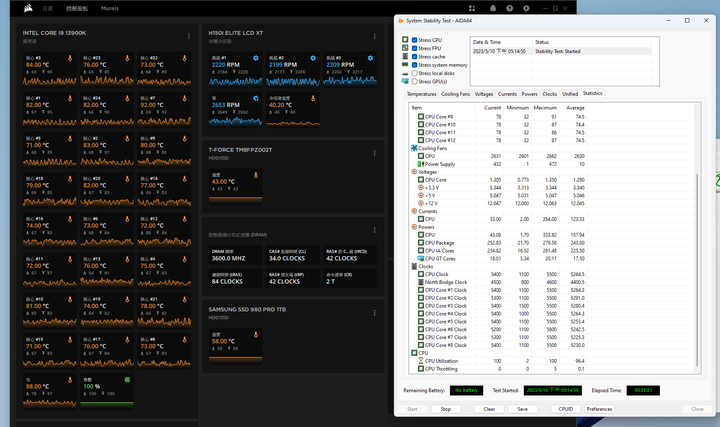Open the Voltages tab
The image size is (720, 427).
tap(484, 94)
